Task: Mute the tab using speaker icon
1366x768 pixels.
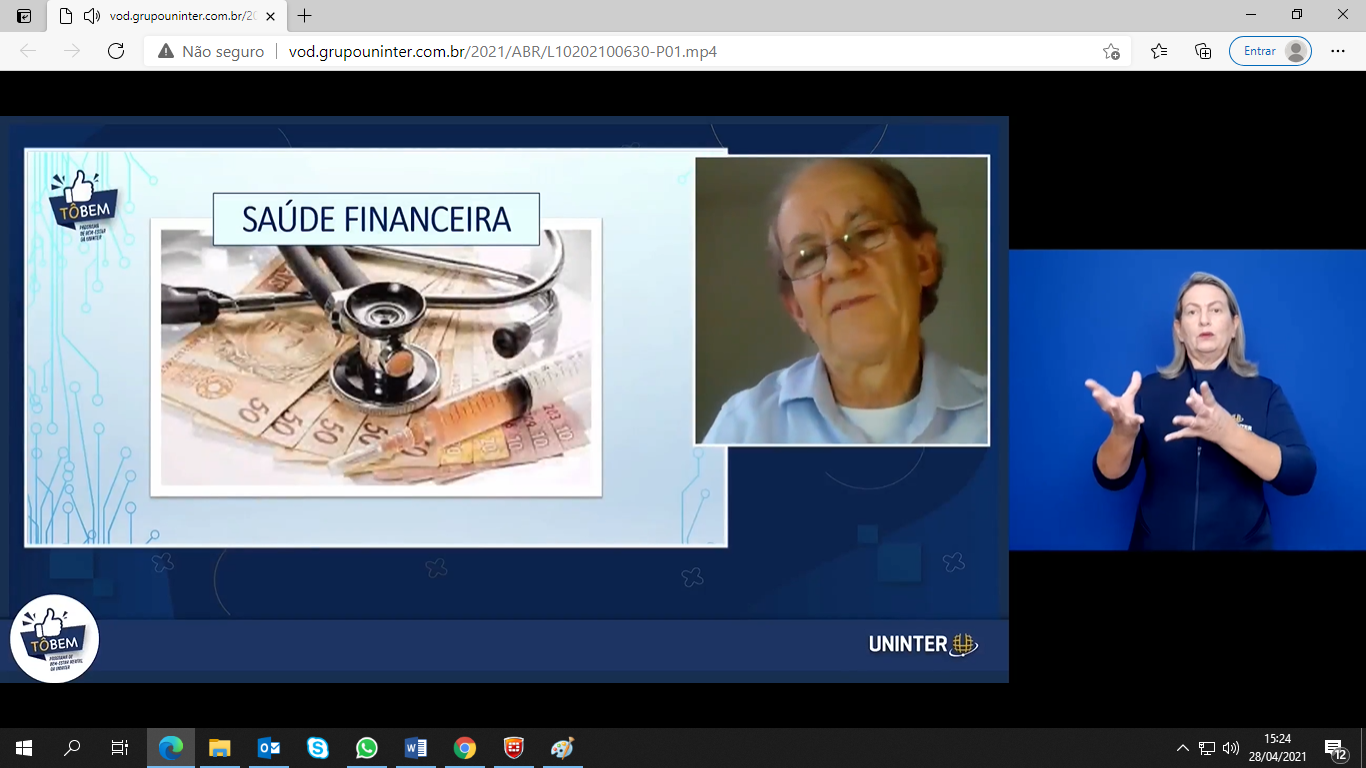Action: click(92, 16)
